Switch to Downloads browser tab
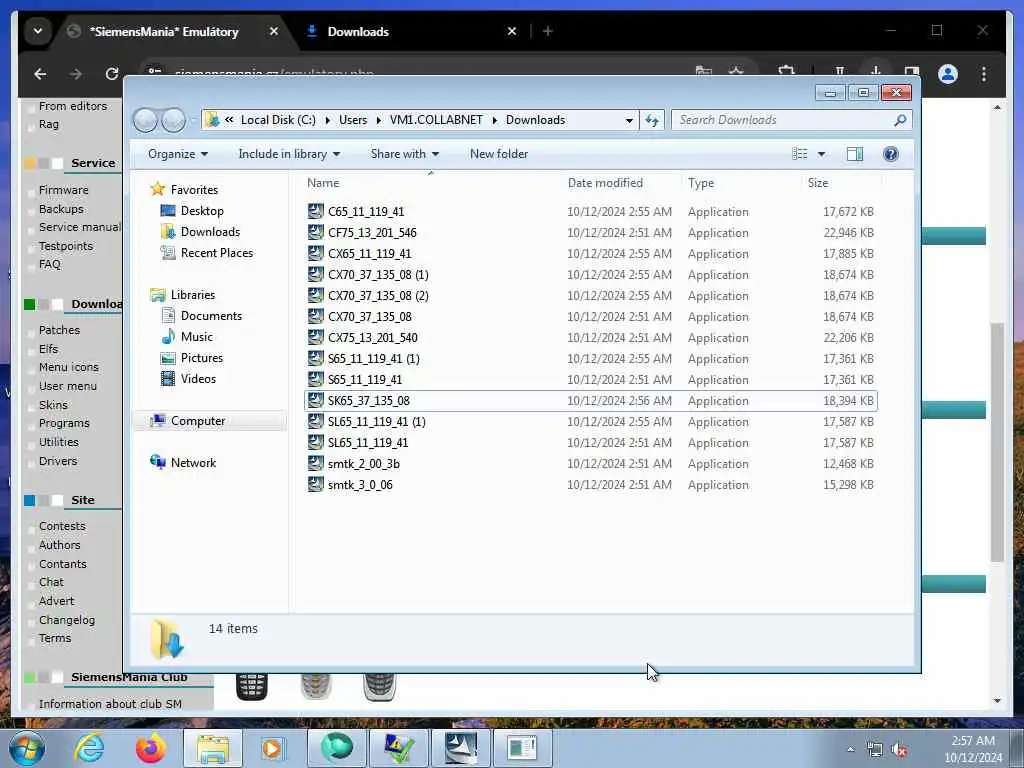The image size is (1024, 768). click(411, 31)
